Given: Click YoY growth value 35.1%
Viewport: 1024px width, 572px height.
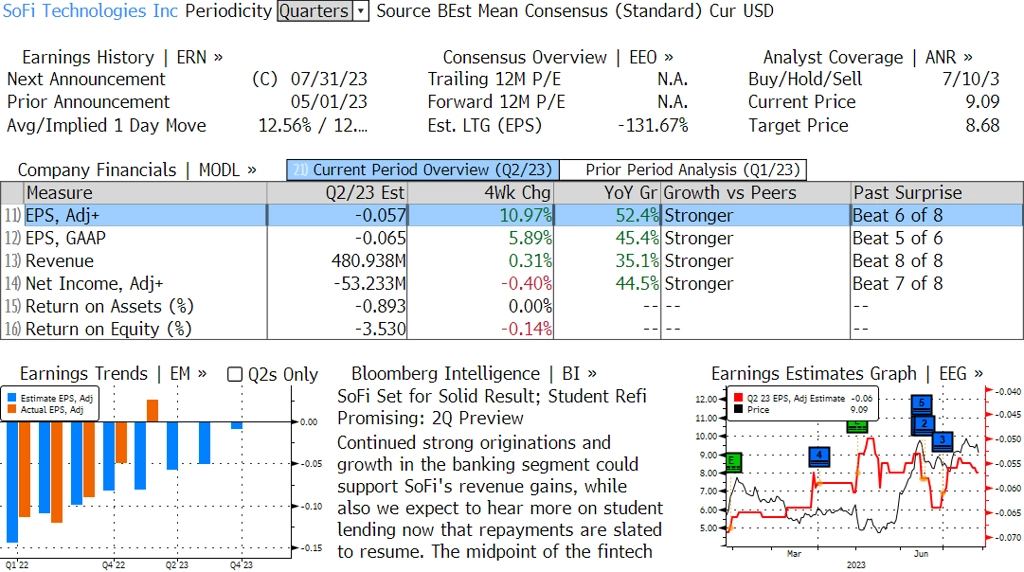Looking at the screenshot, I should click(x=637, y=261).
